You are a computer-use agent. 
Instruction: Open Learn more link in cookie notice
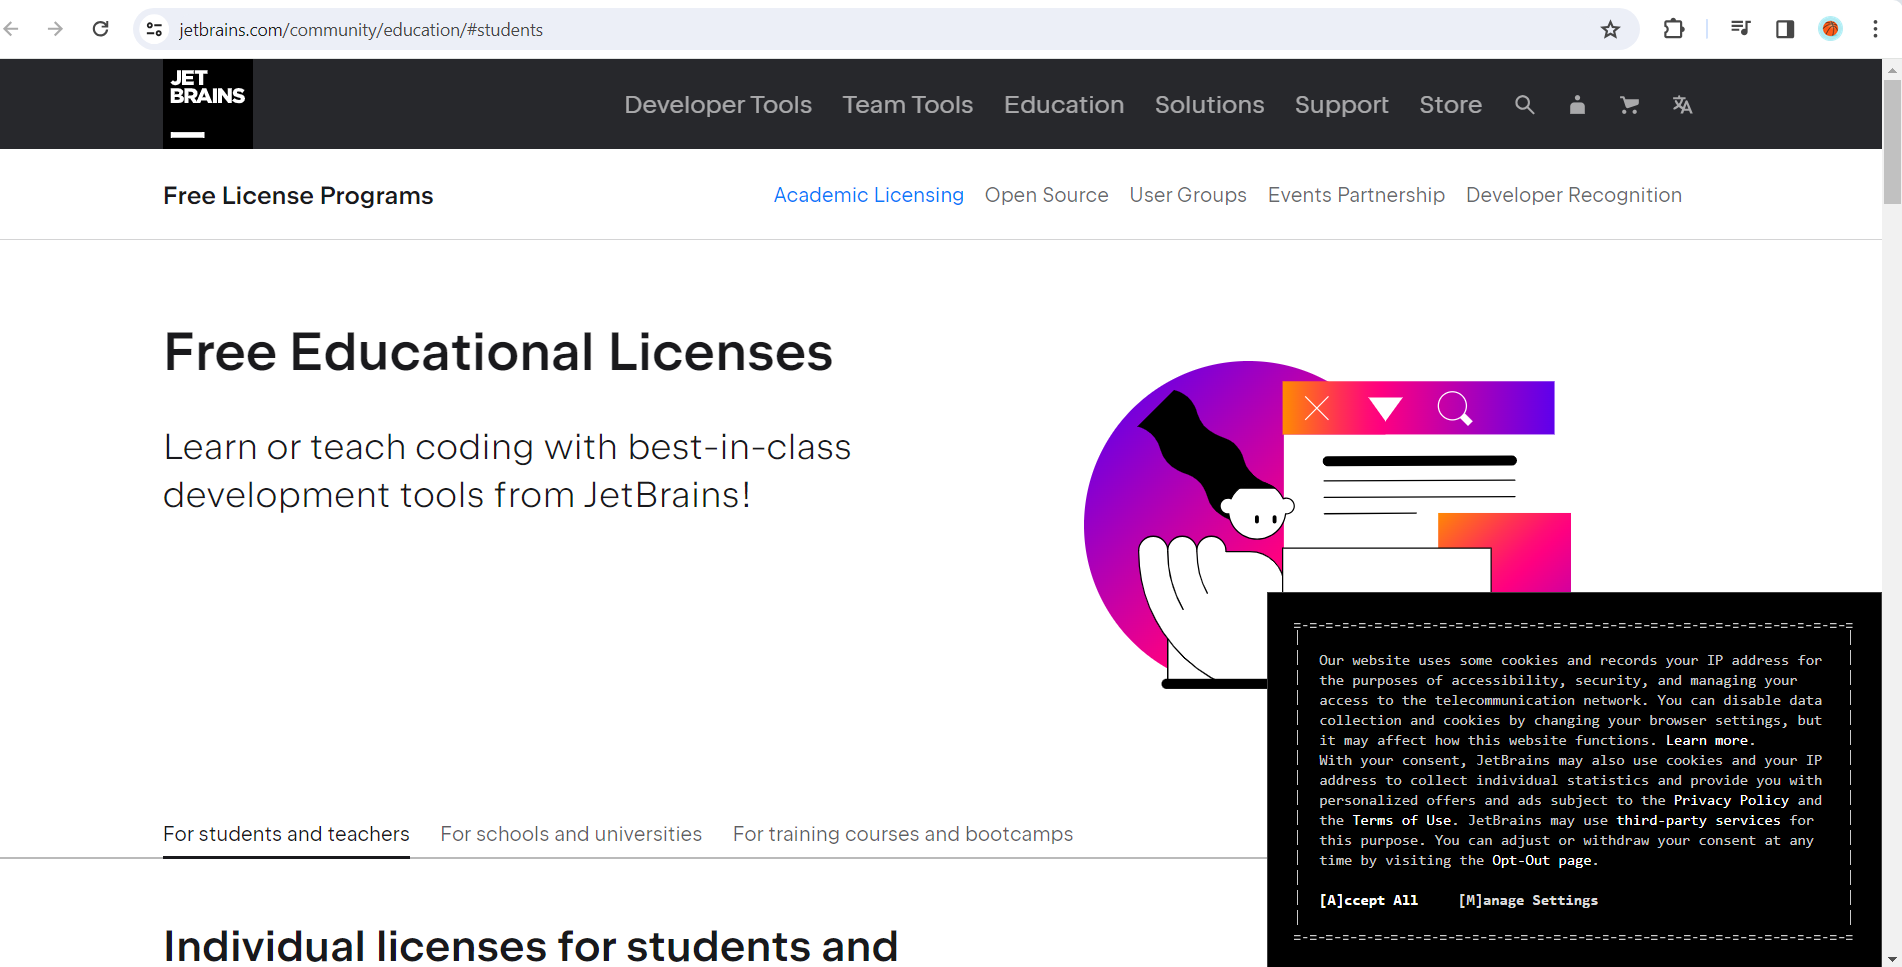[1707, 740]
